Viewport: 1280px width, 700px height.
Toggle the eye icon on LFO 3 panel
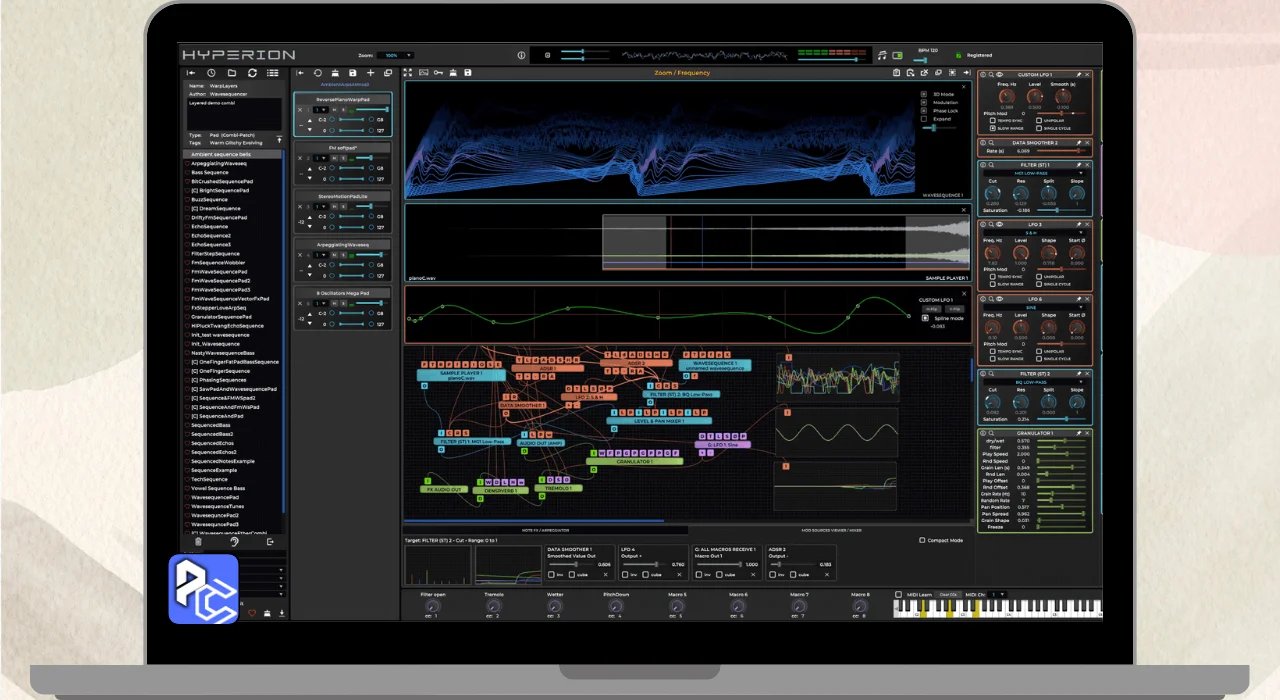click(x=999, y=225)
